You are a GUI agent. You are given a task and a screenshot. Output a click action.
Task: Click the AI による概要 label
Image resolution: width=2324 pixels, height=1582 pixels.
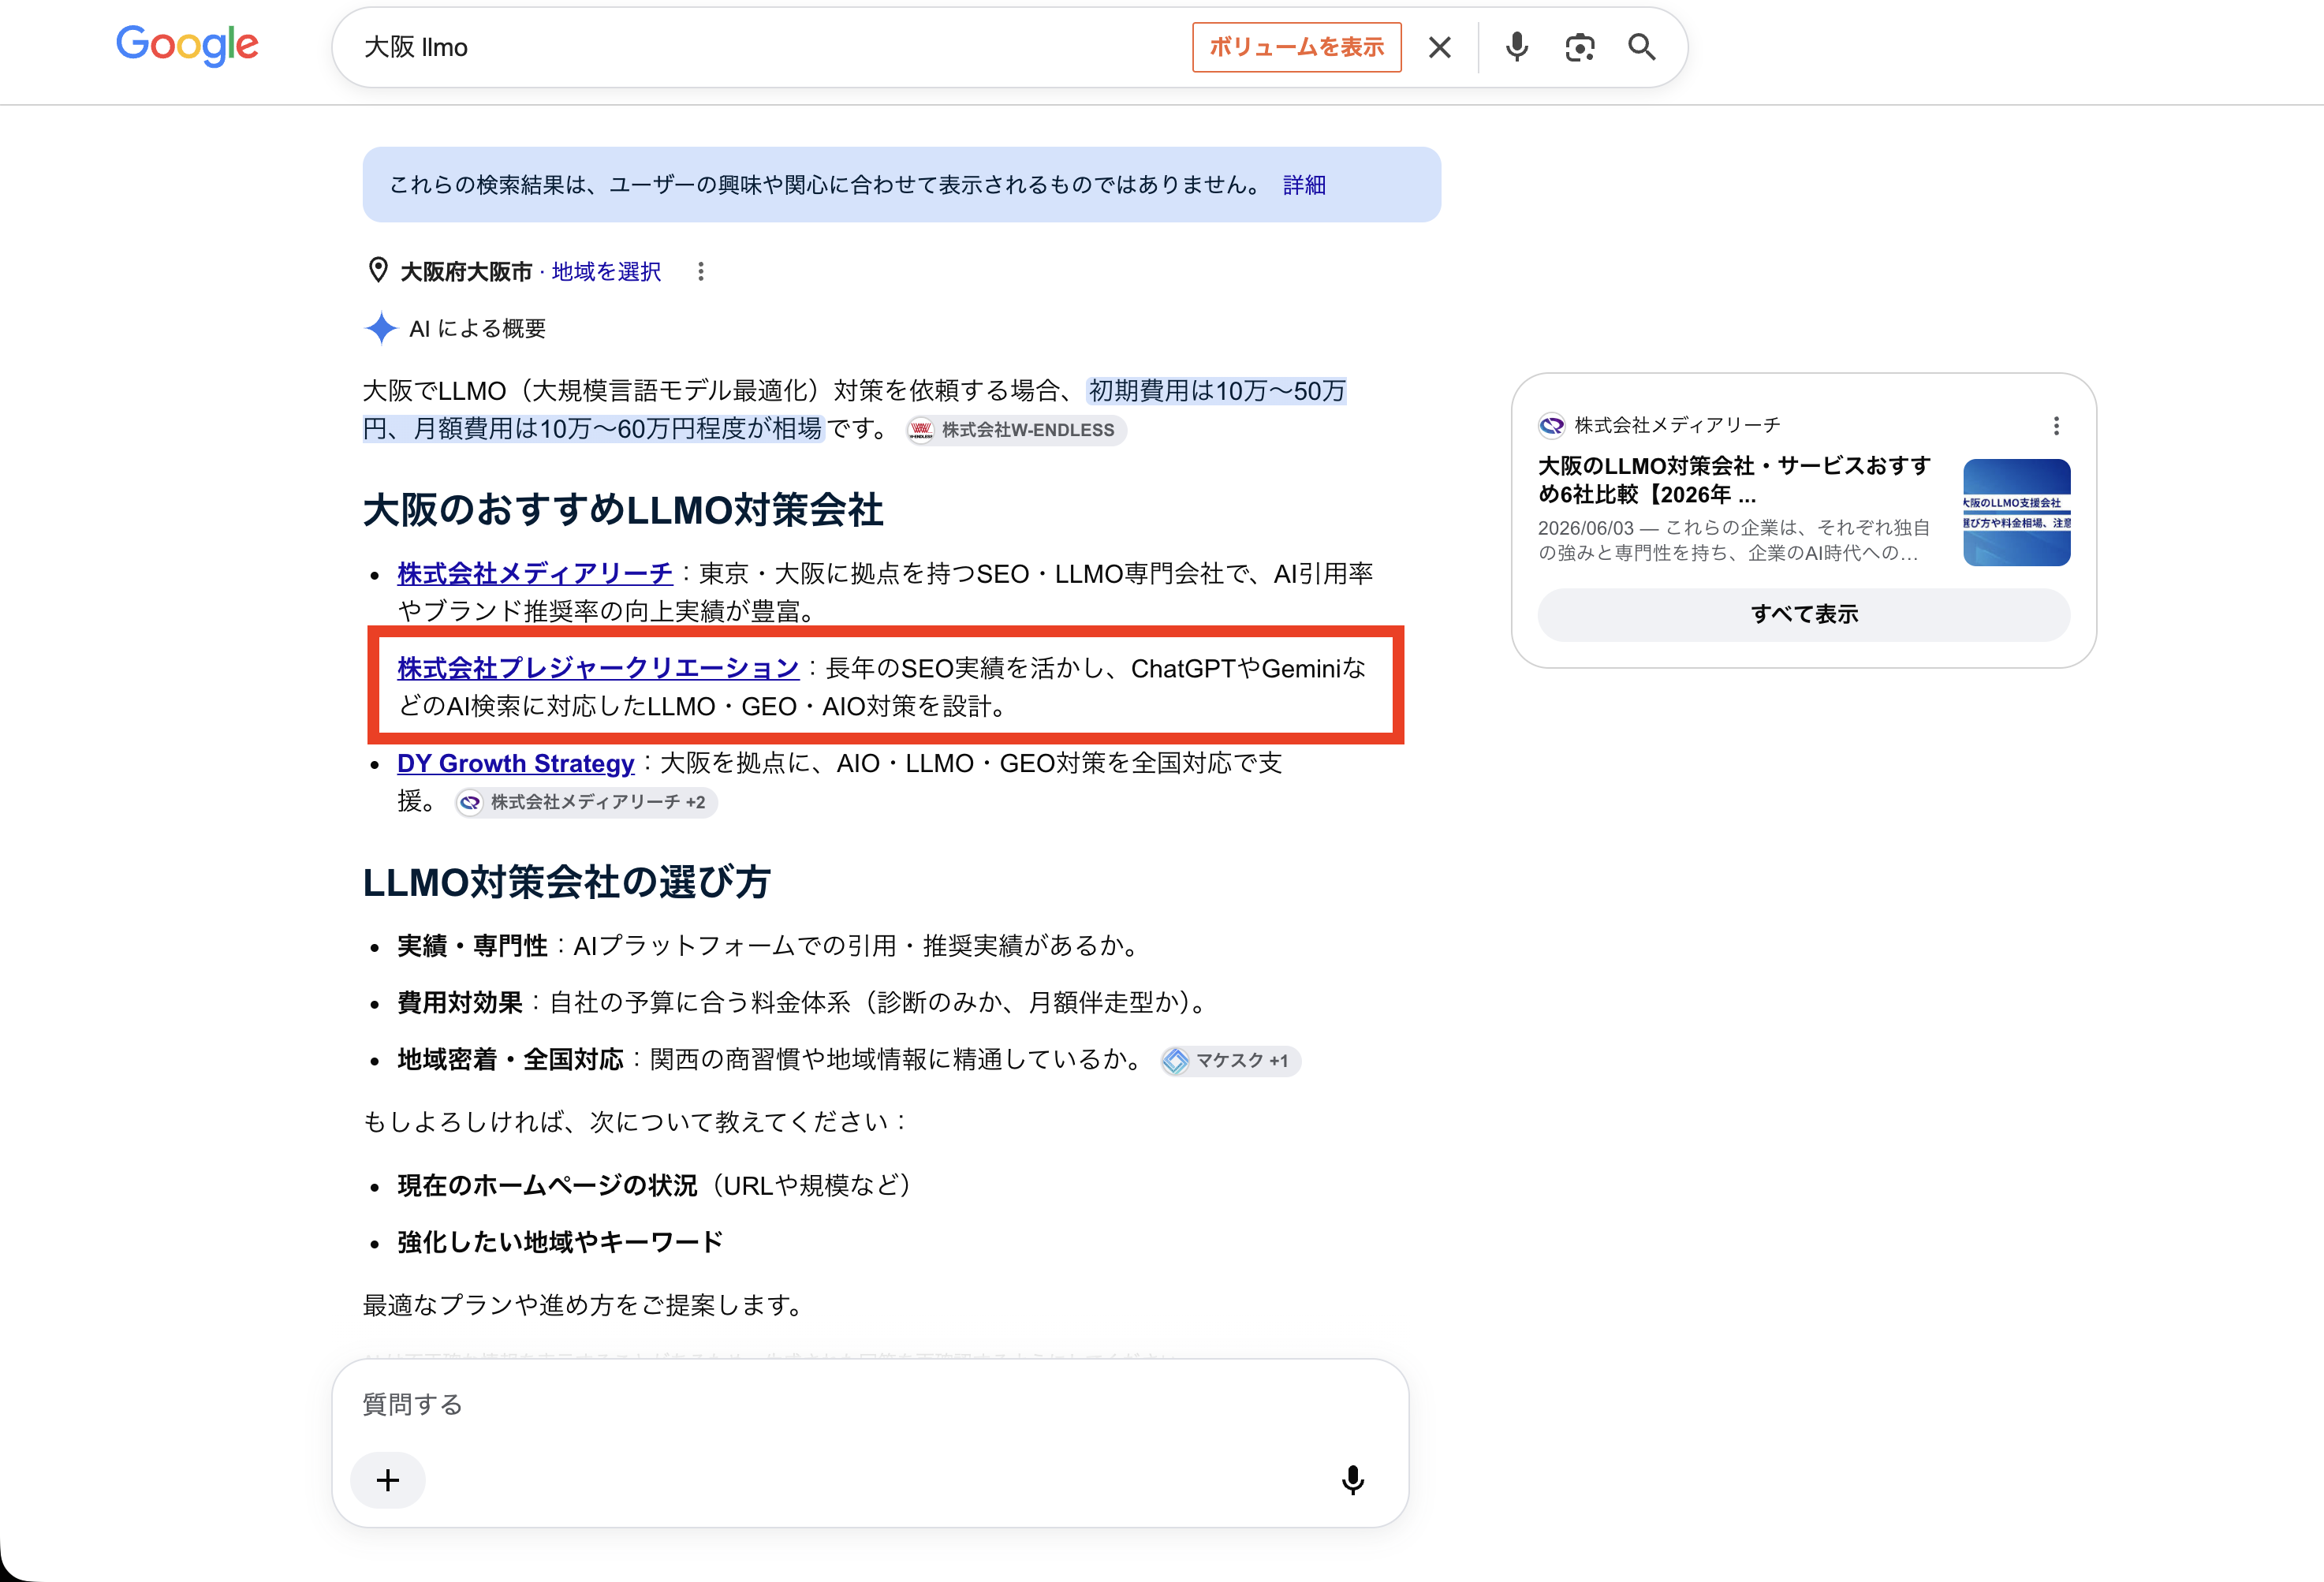[x=477, y=328]
